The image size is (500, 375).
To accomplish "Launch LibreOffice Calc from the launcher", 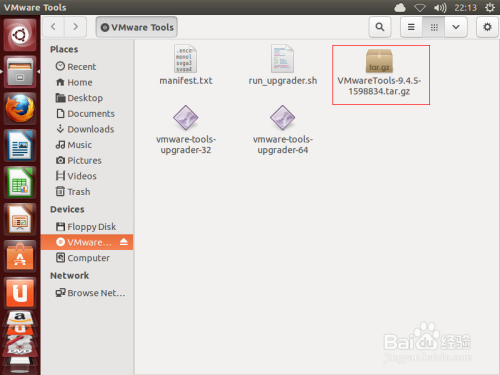I will coord(20,183).
